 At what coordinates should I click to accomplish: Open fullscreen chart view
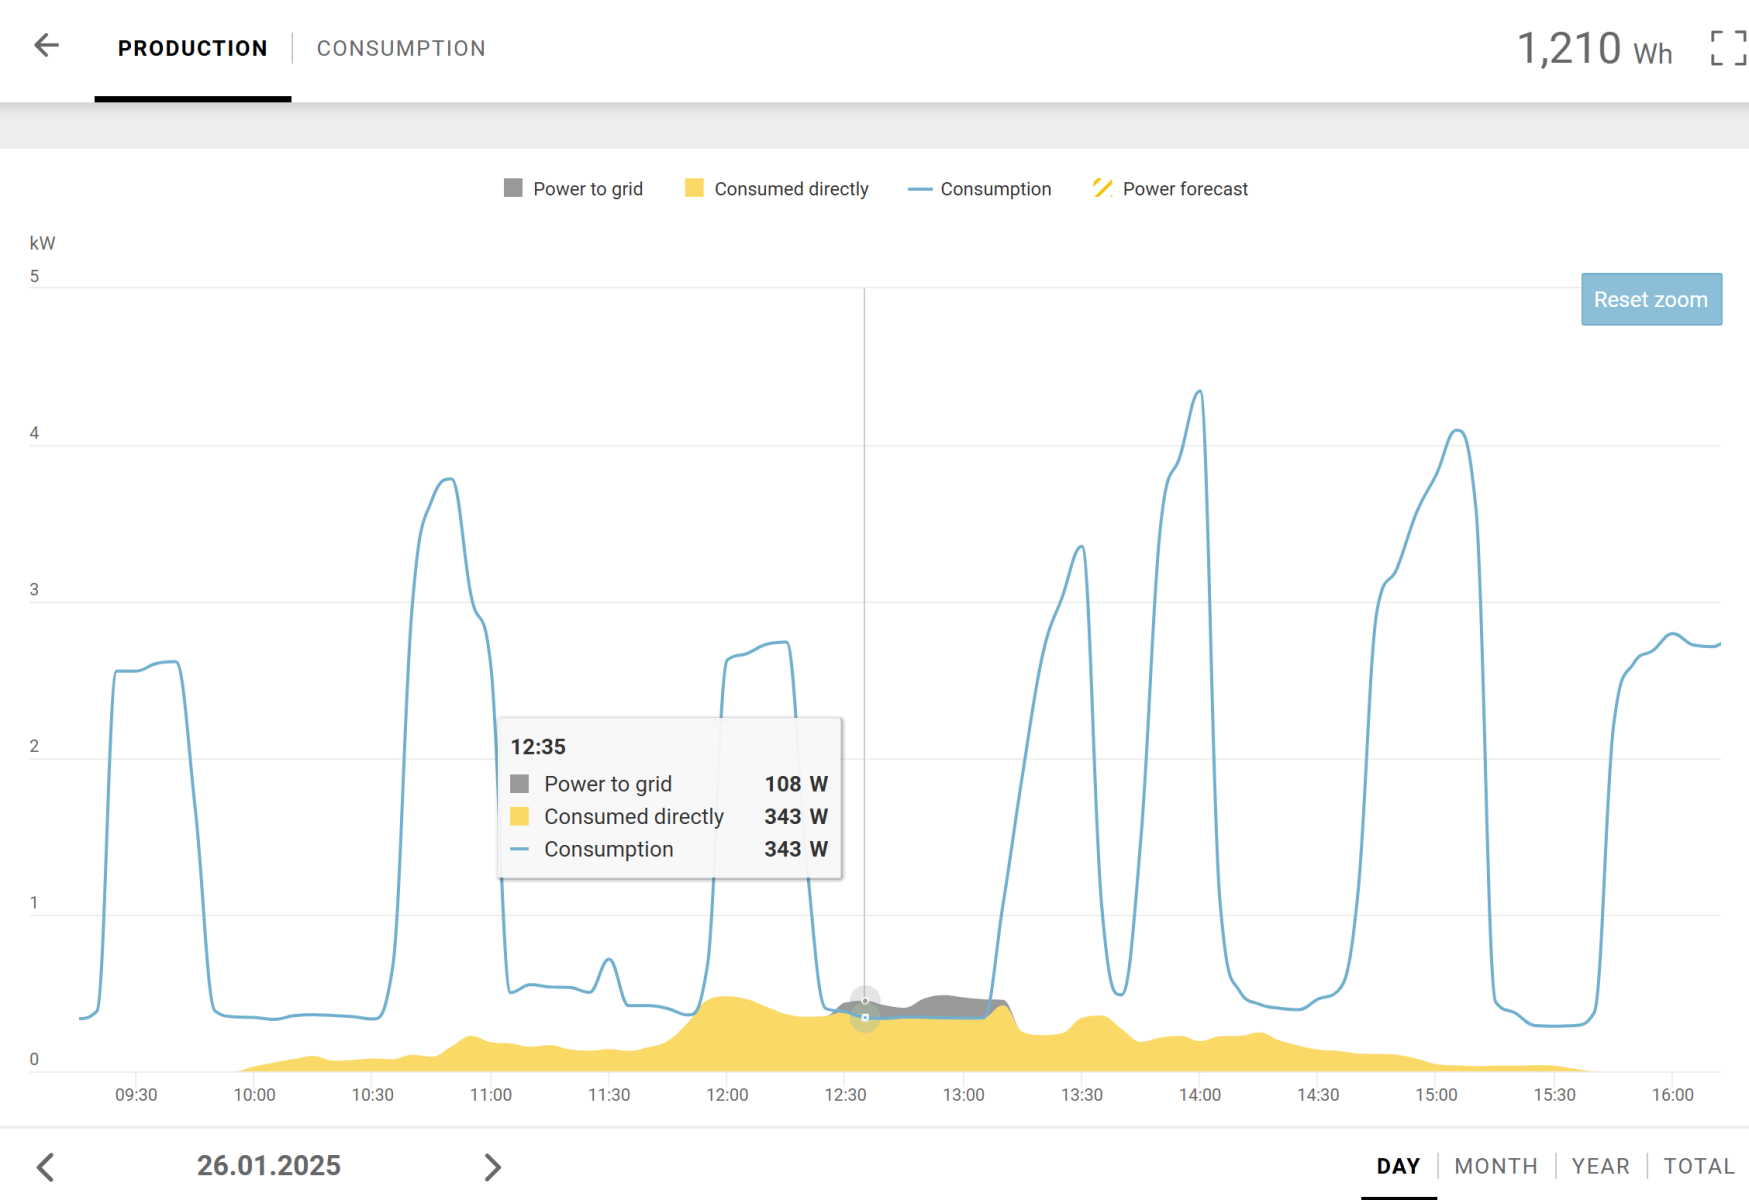coord(1728,47)
